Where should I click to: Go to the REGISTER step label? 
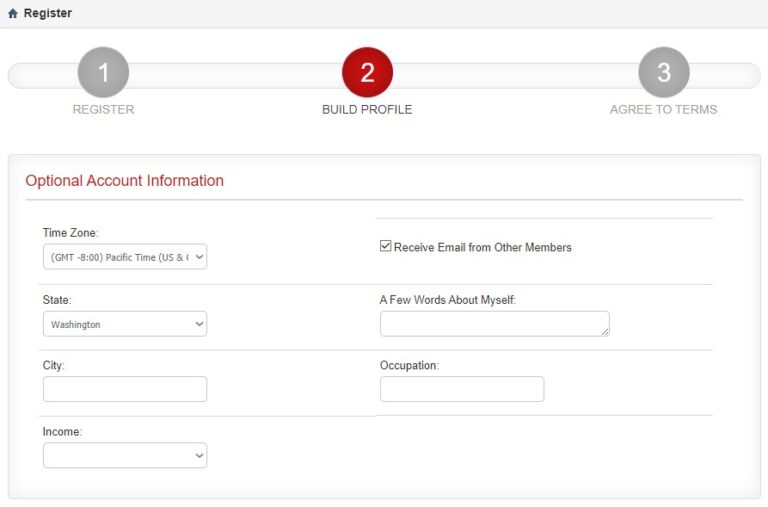tap(103, 110)
